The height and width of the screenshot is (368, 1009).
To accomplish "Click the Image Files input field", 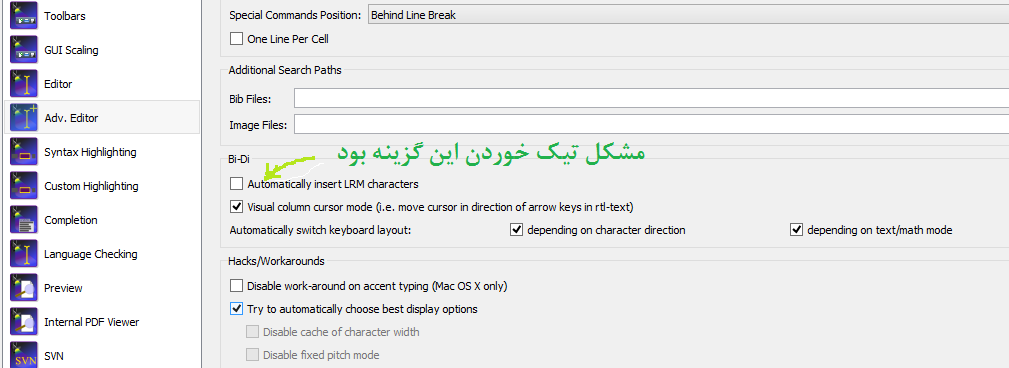I will [651, 124].
